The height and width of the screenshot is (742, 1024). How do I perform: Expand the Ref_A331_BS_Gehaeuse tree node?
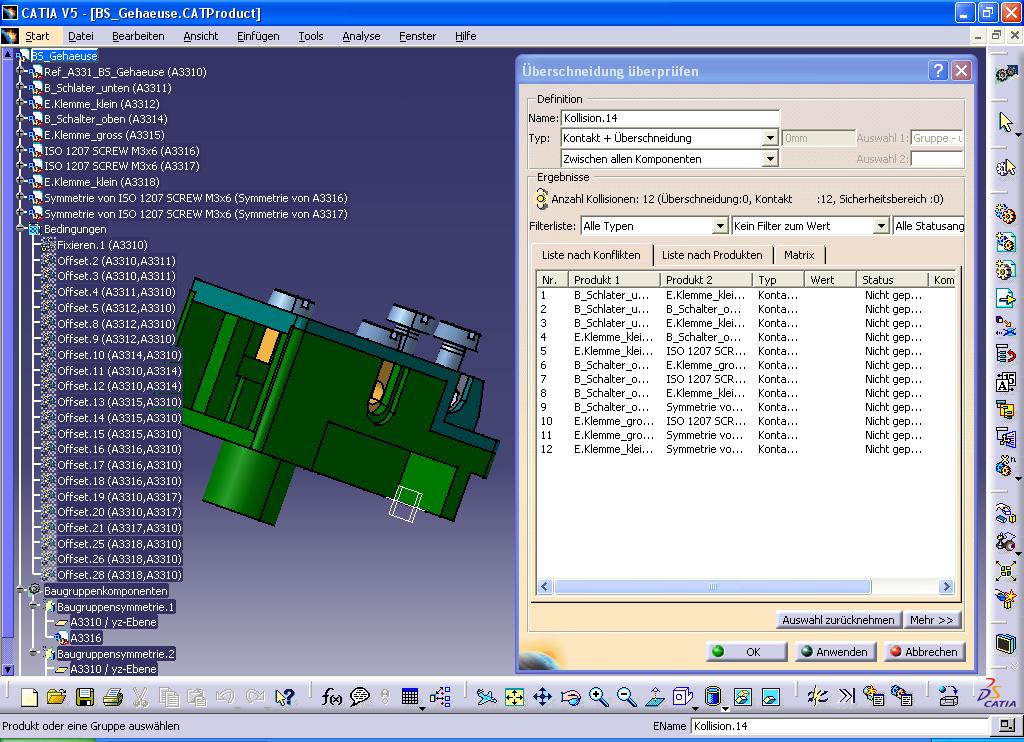click(x=21, y=71)
